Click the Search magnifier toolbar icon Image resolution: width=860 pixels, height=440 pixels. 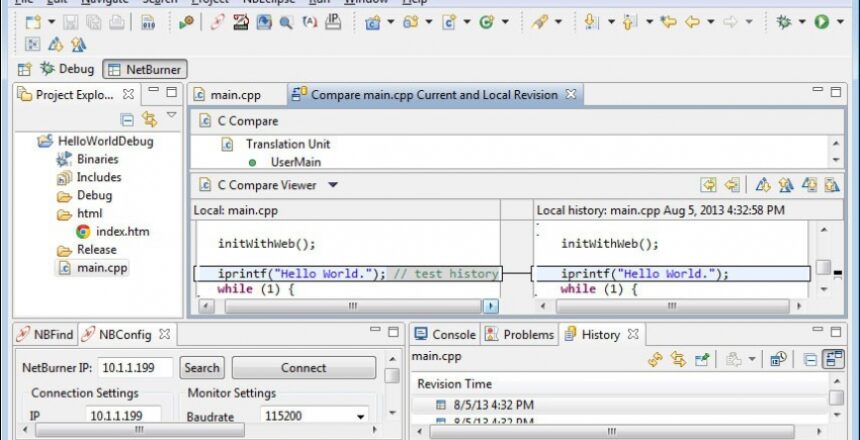(286, 22)
